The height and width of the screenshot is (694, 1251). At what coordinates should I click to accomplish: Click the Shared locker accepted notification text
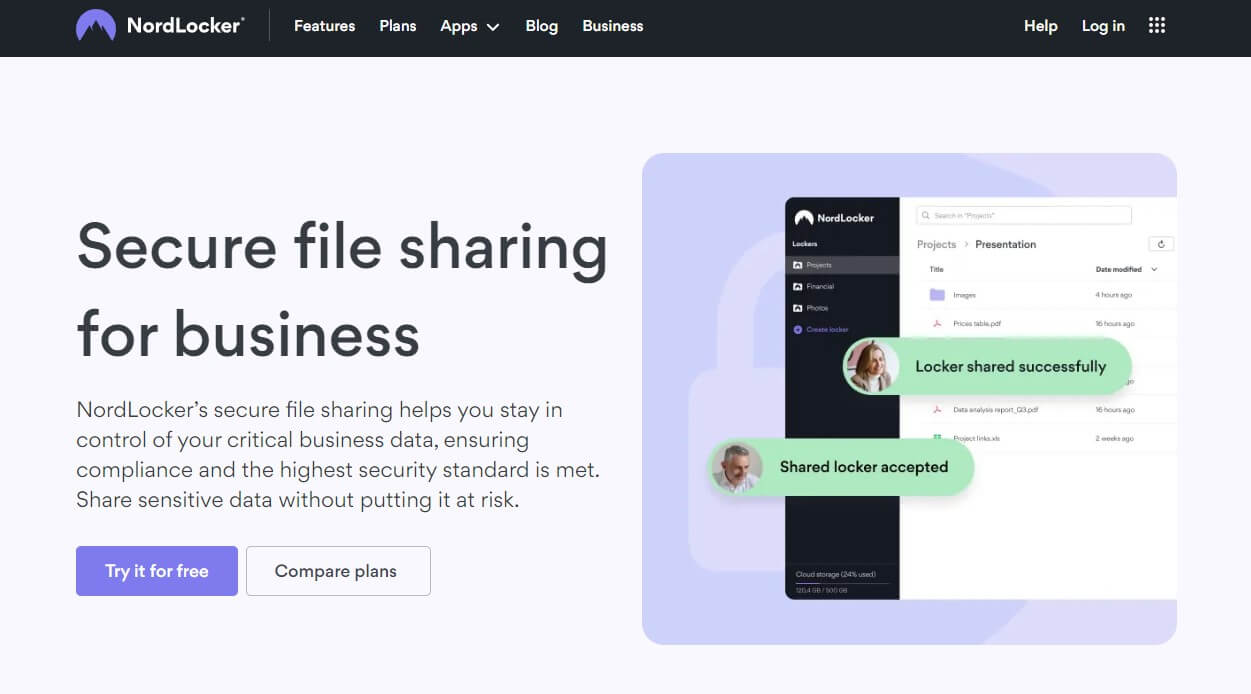click(x=864, y=467)
